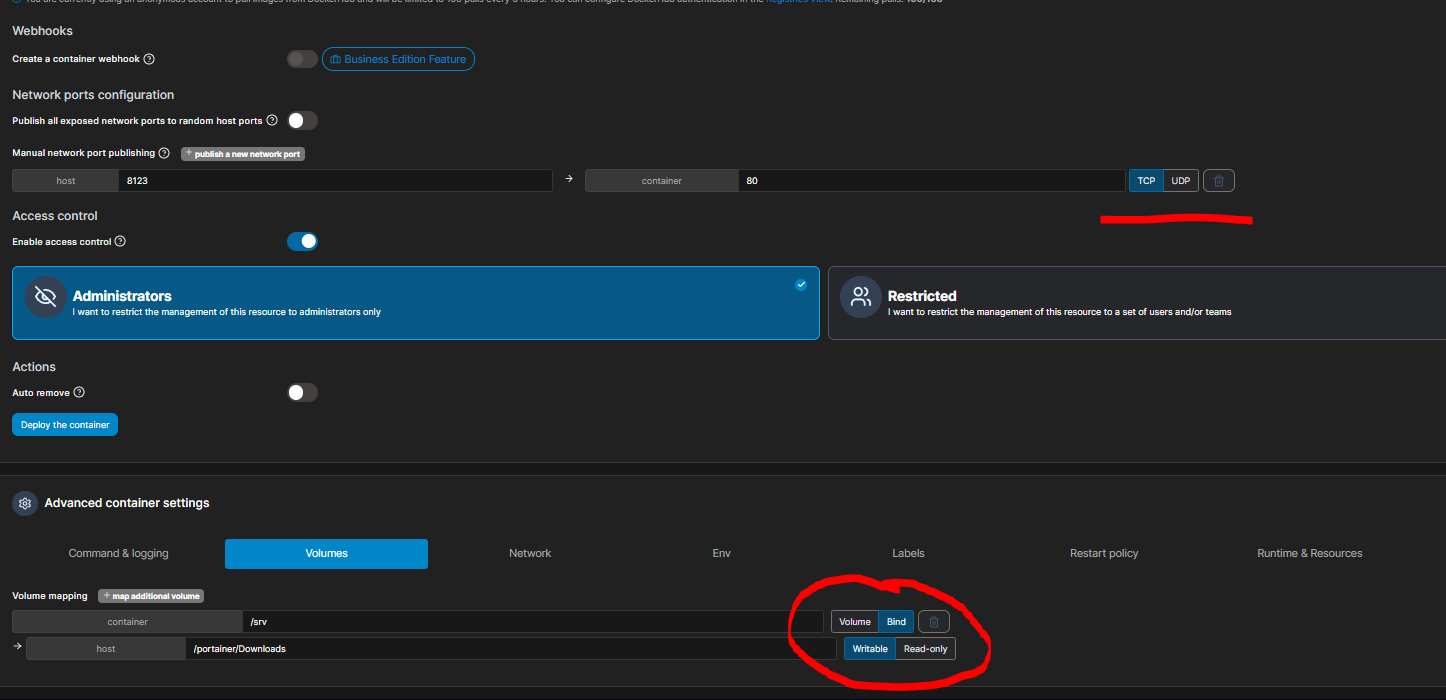This screenshot has width=1446, height=700.
Task: Select the Administrators access option
Action: tap(416, 303)
